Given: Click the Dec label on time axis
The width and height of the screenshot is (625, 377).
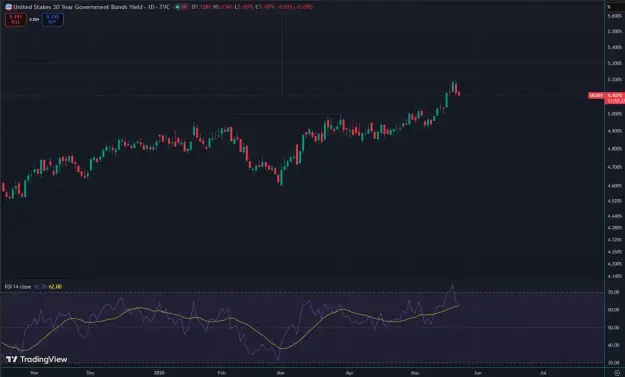Looking at the screenshot, I should click(x=90, y=373).
